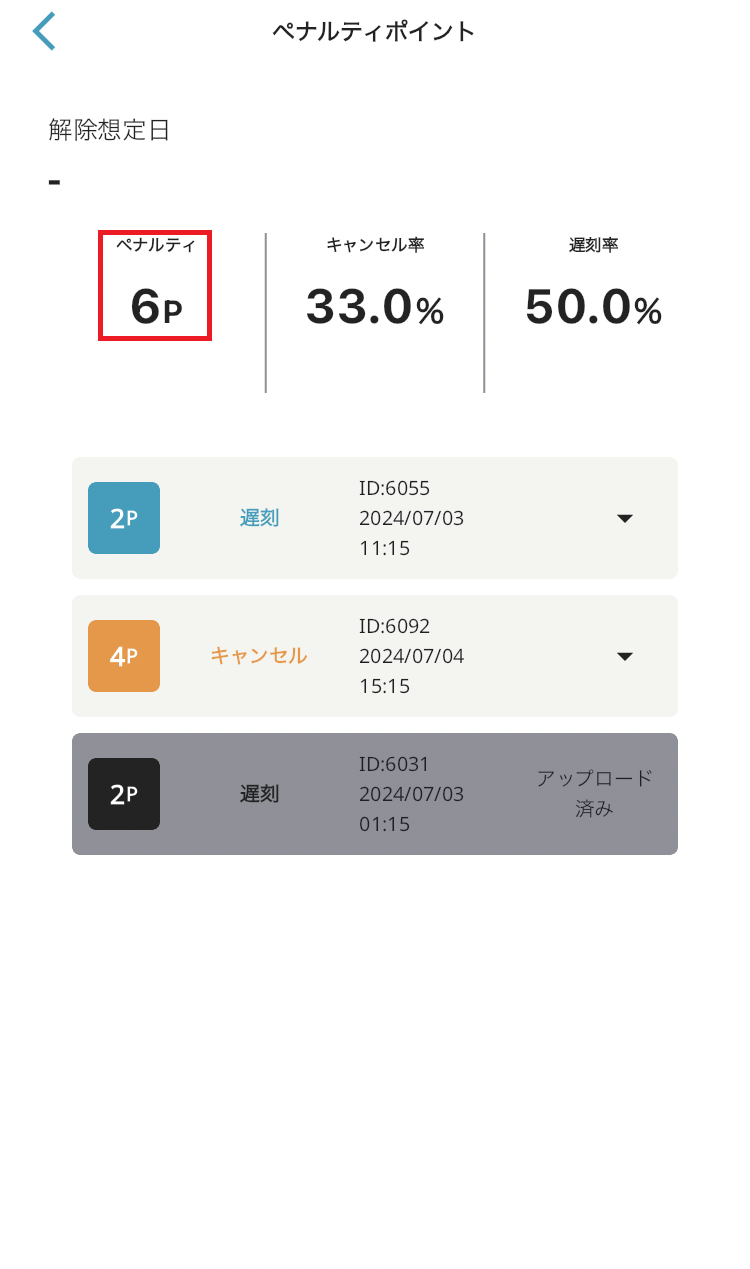Select the grayed-out ID:6031 row
Screen dimensions: 750x1269
[x=374, y=793]
